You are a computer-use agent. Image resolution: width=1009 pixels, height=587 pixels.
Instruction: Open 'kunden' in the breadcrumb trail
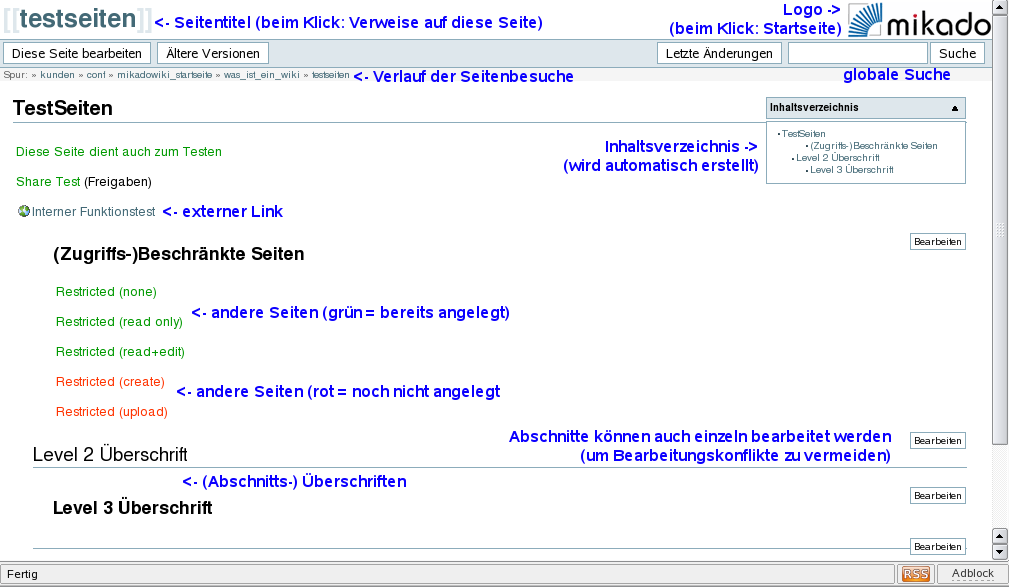click(57, 75)
